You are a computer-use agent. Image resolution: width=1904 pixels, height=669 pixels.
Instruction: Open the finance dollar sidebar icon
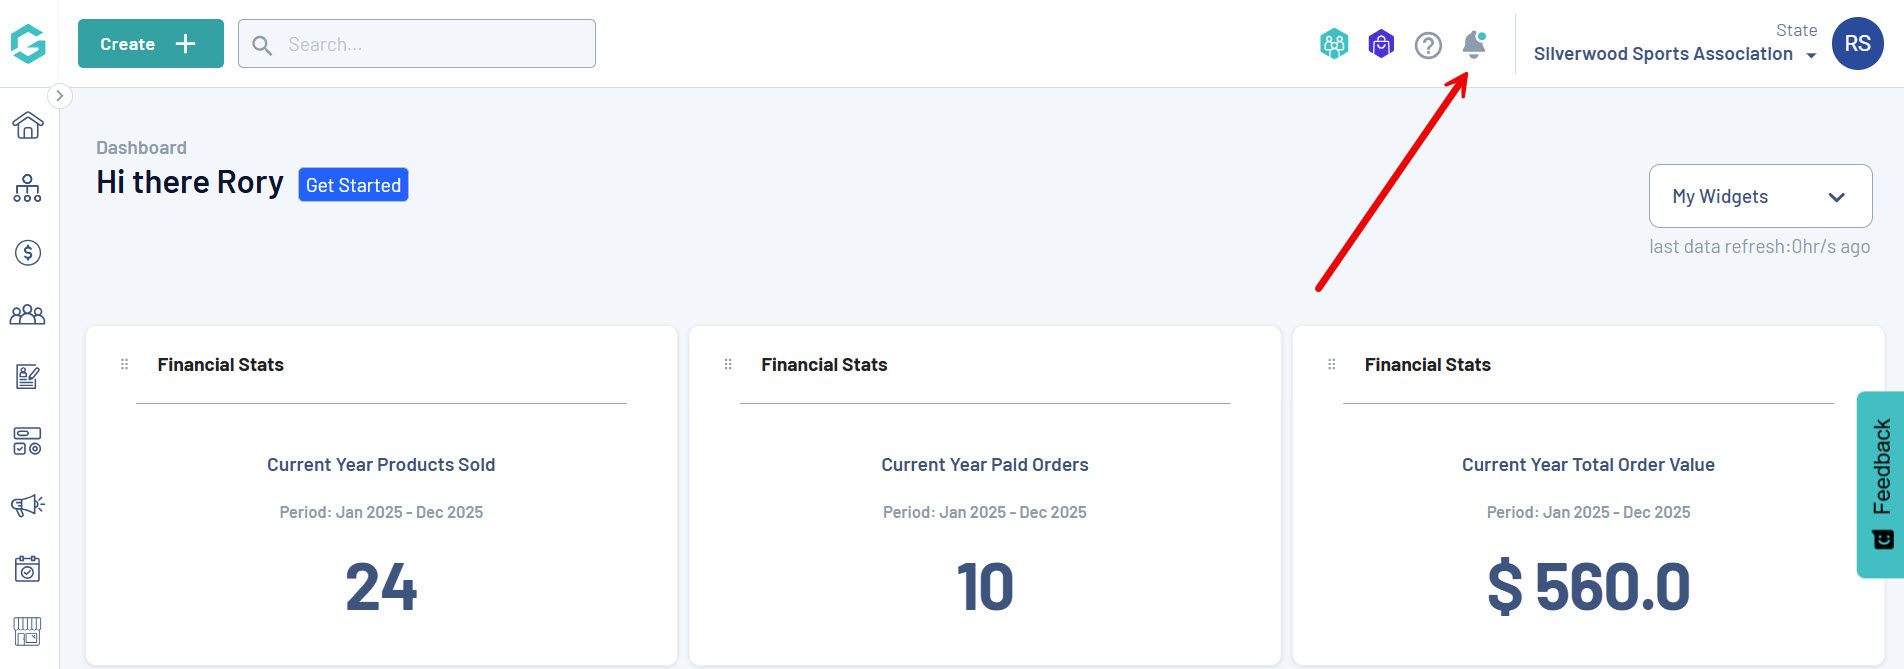[28, 252]
